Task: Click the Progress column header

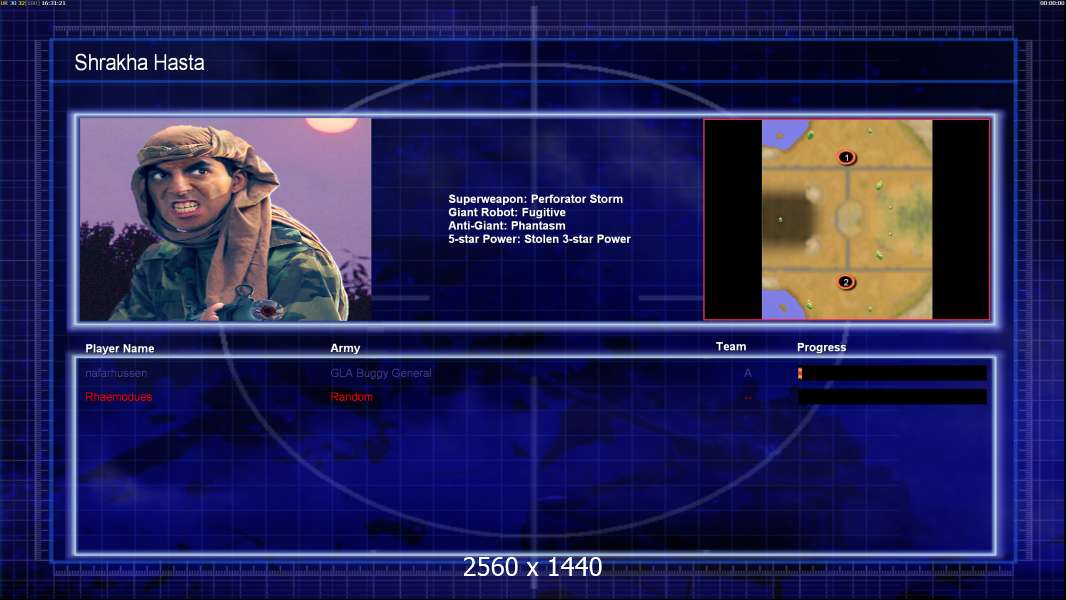Action: (821, 347)
